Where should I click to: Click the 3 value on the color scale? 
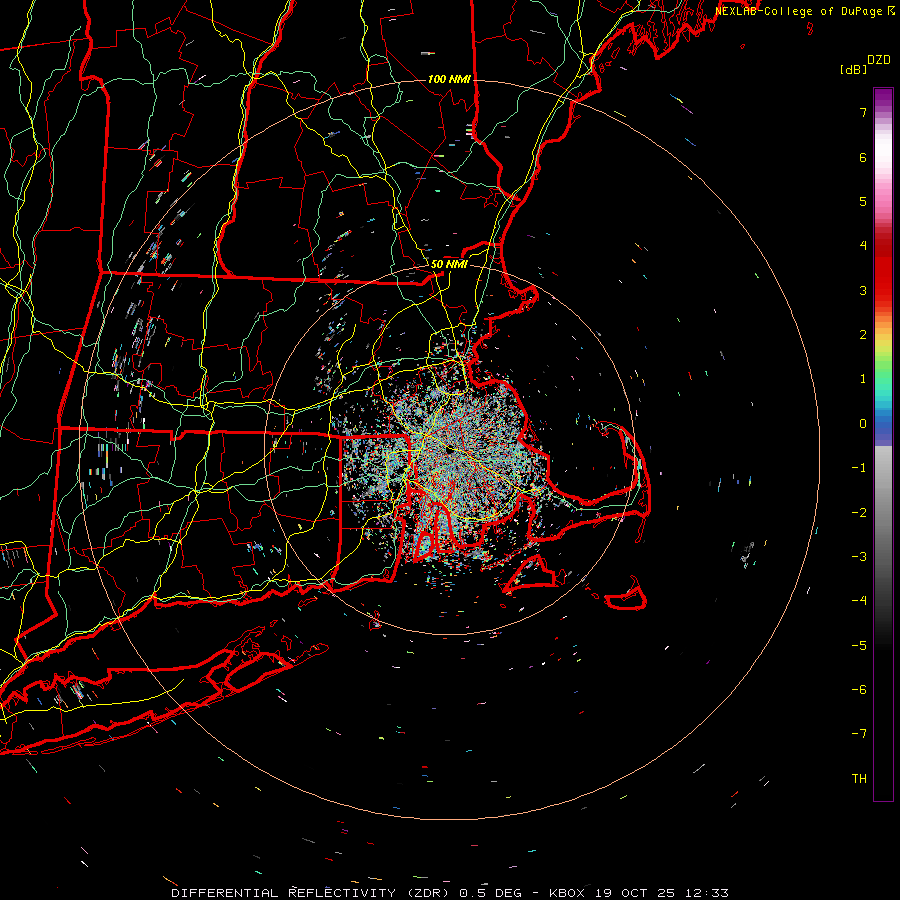863,290
